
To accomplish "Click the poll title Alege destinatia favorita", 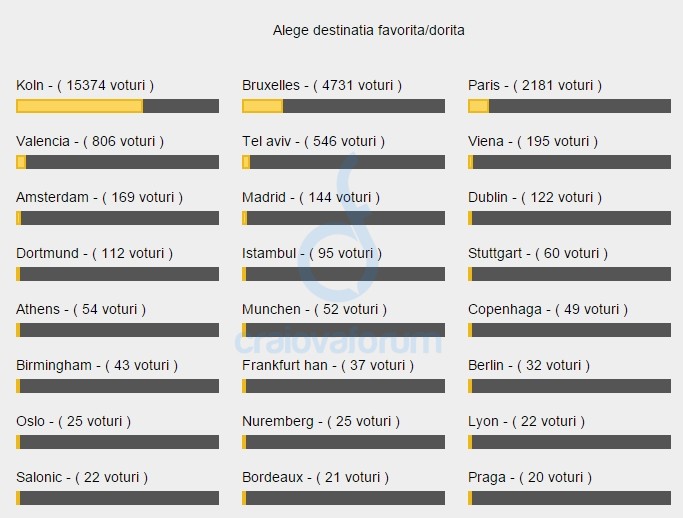I will click(369, 30).
